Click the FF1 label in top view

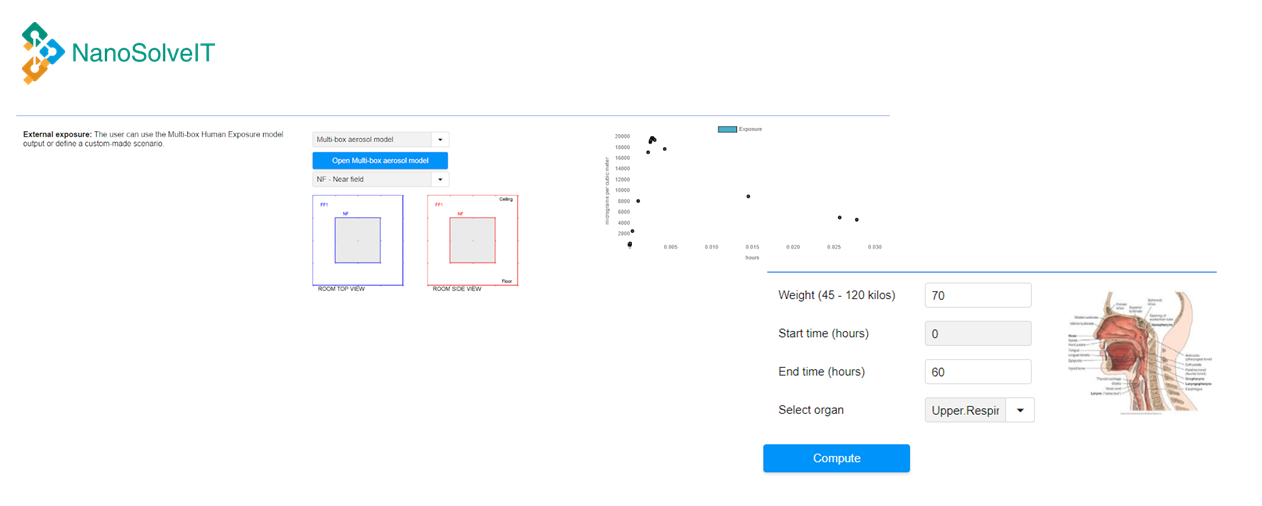click(x=324, y=204)
